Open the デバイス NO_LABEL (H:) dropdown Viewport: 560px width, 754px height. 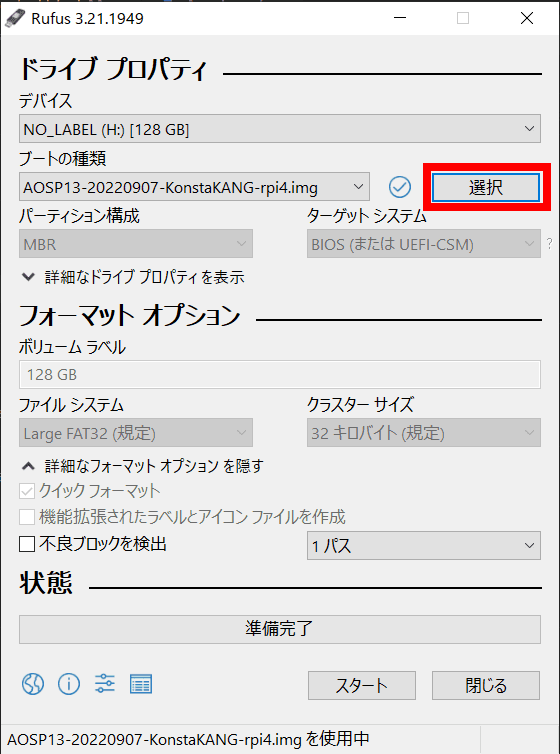pyautogui.click(x=280, y=128)
